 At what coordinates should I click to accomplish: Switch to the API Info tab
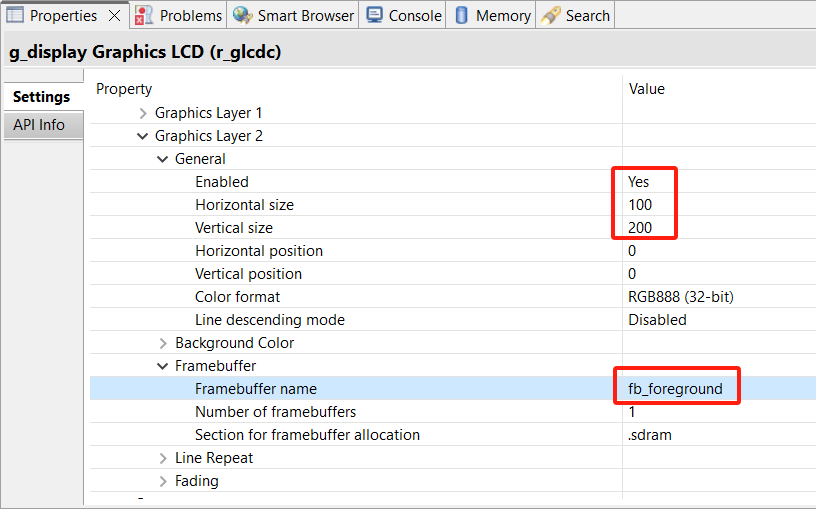pos(39,125)
